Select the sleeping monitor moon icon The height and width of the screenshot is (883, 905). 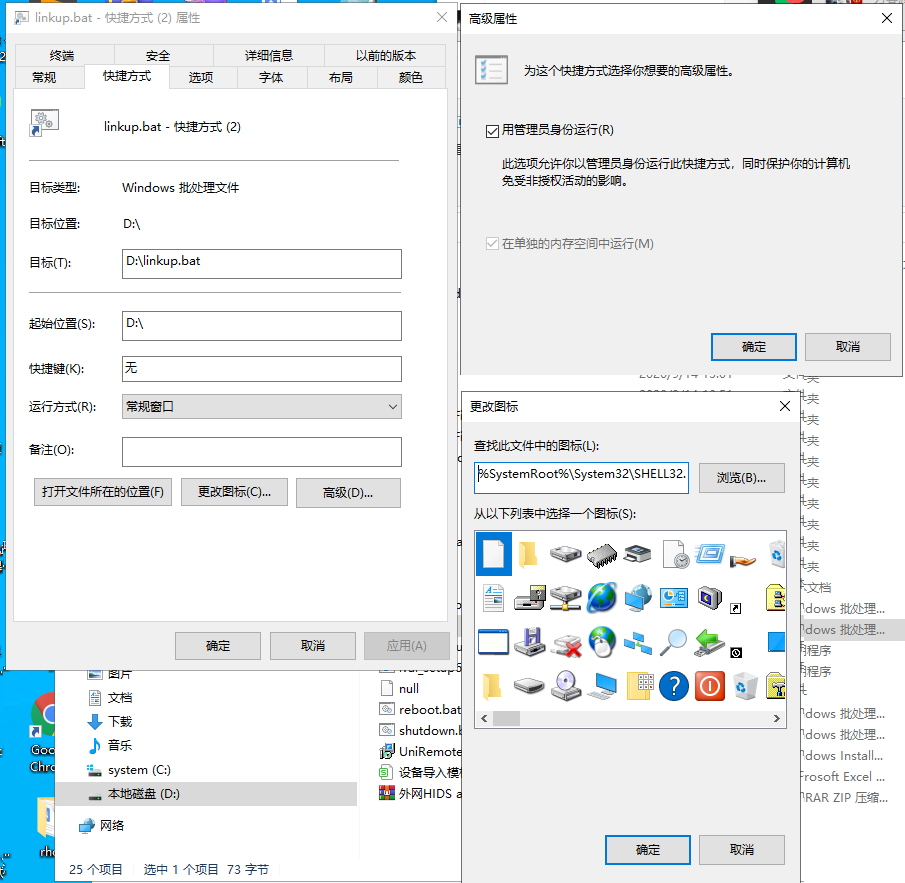[709, 598]
